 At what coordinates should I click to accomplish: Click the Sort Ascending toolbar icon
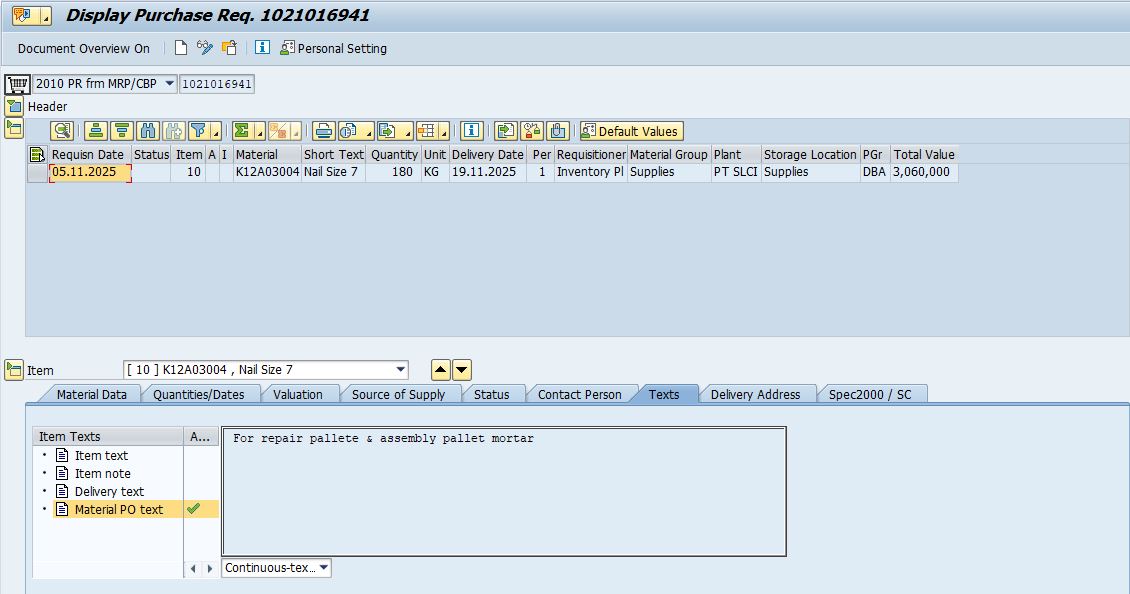[95, 131]
